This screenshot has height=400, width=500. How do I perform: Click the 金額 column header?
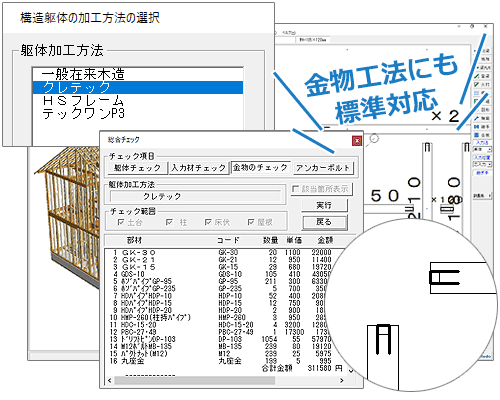325,240
